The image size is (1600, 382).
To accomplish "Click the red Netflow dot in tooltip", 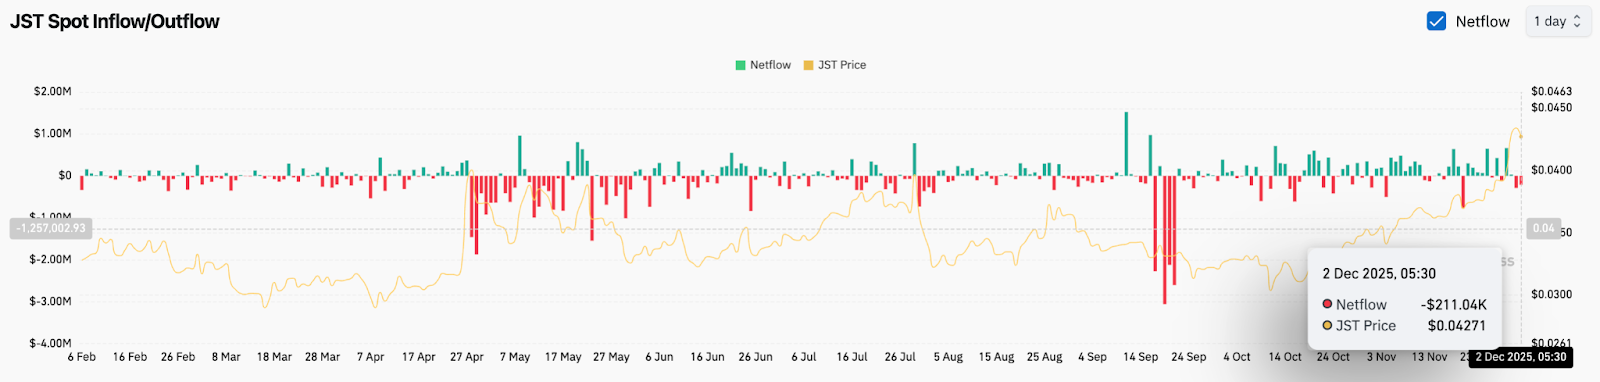I will pyautogui.click(x=1327, y=304).
